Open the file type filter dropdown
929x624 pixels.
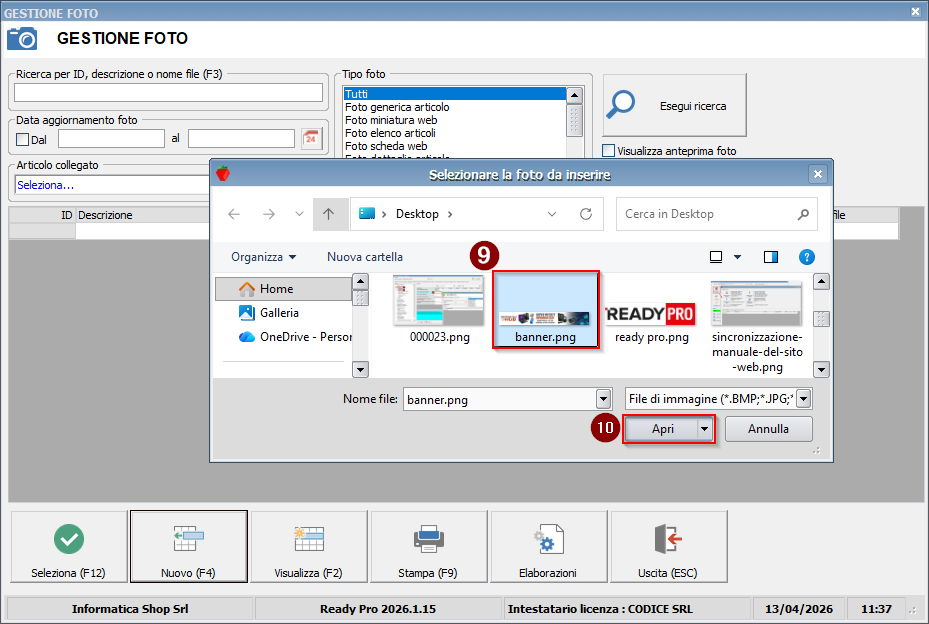point(803,399)
